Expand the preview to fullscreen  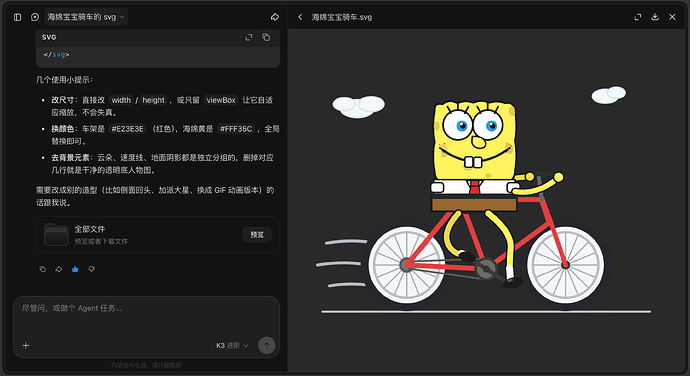638,17
